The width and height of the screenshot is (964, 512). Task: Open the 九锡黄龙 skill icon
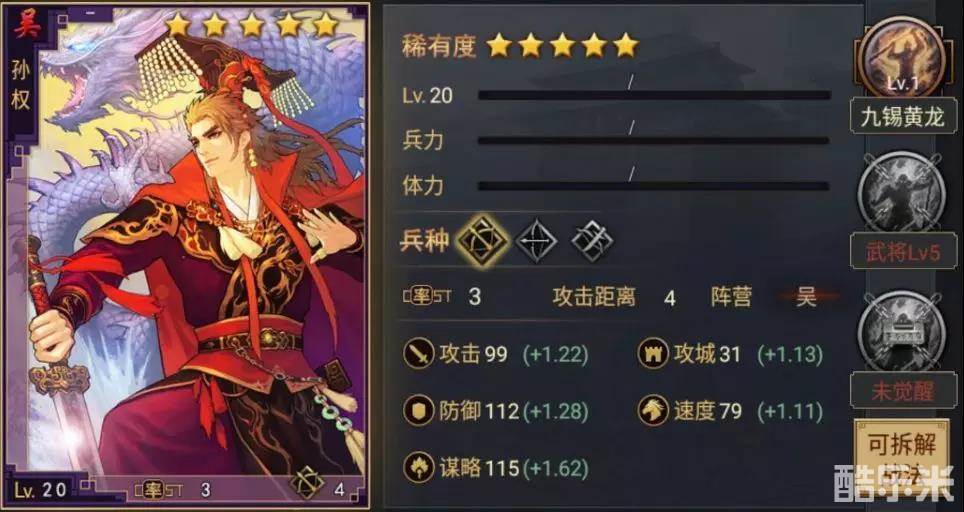pyautogui.click(x=903, y=58)
